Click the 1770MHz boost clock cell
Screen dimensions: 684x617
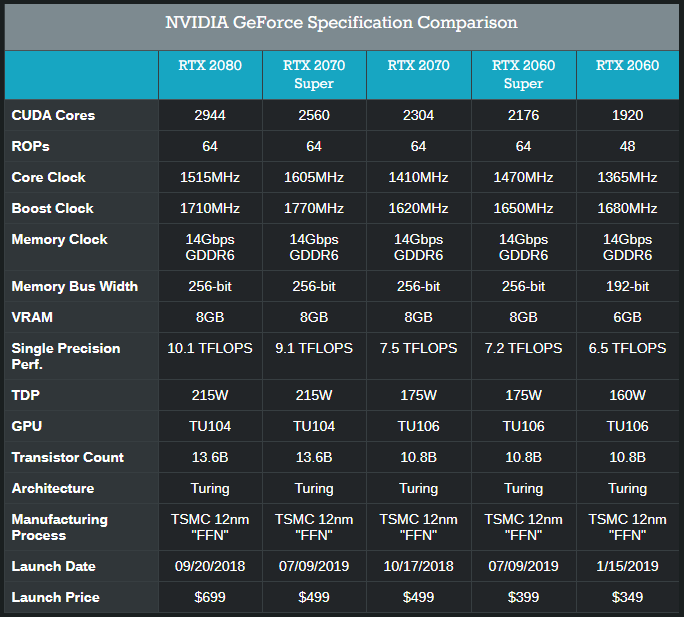click(314, 208)
